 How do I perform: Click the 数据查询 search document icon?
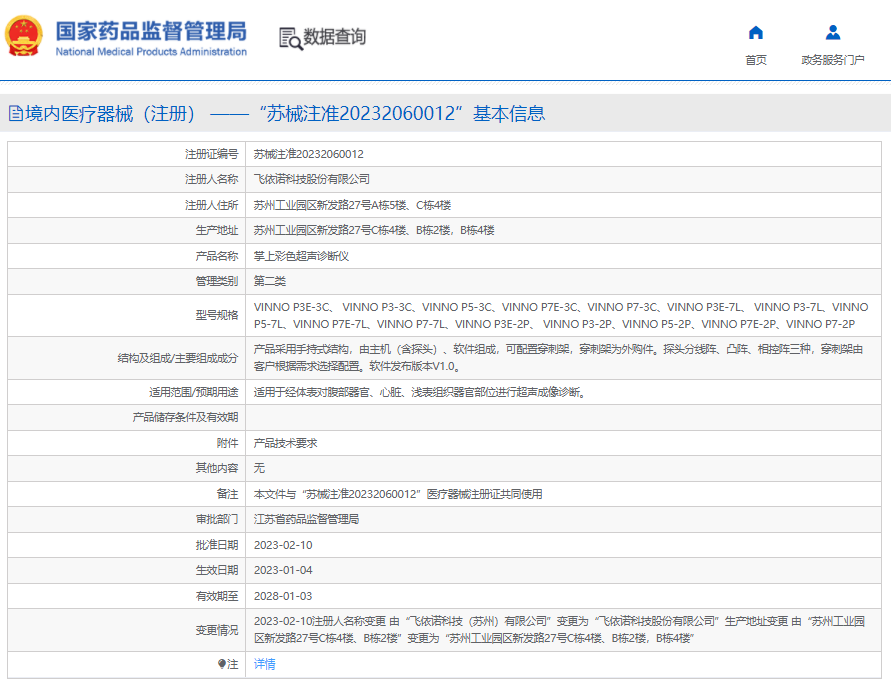[291, 38]
